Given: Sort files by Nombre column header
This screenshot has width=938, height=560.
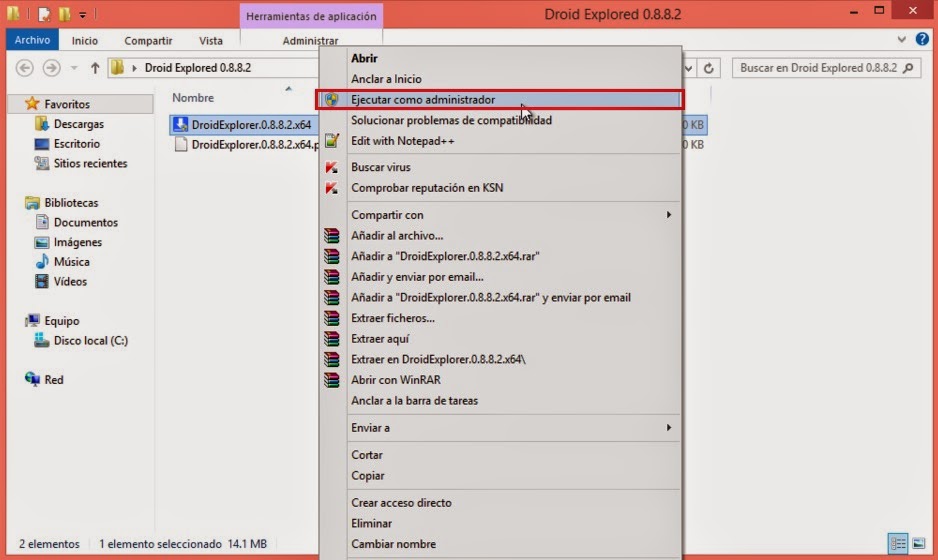Looking at the screenshot, I should (x=193, y=98).
